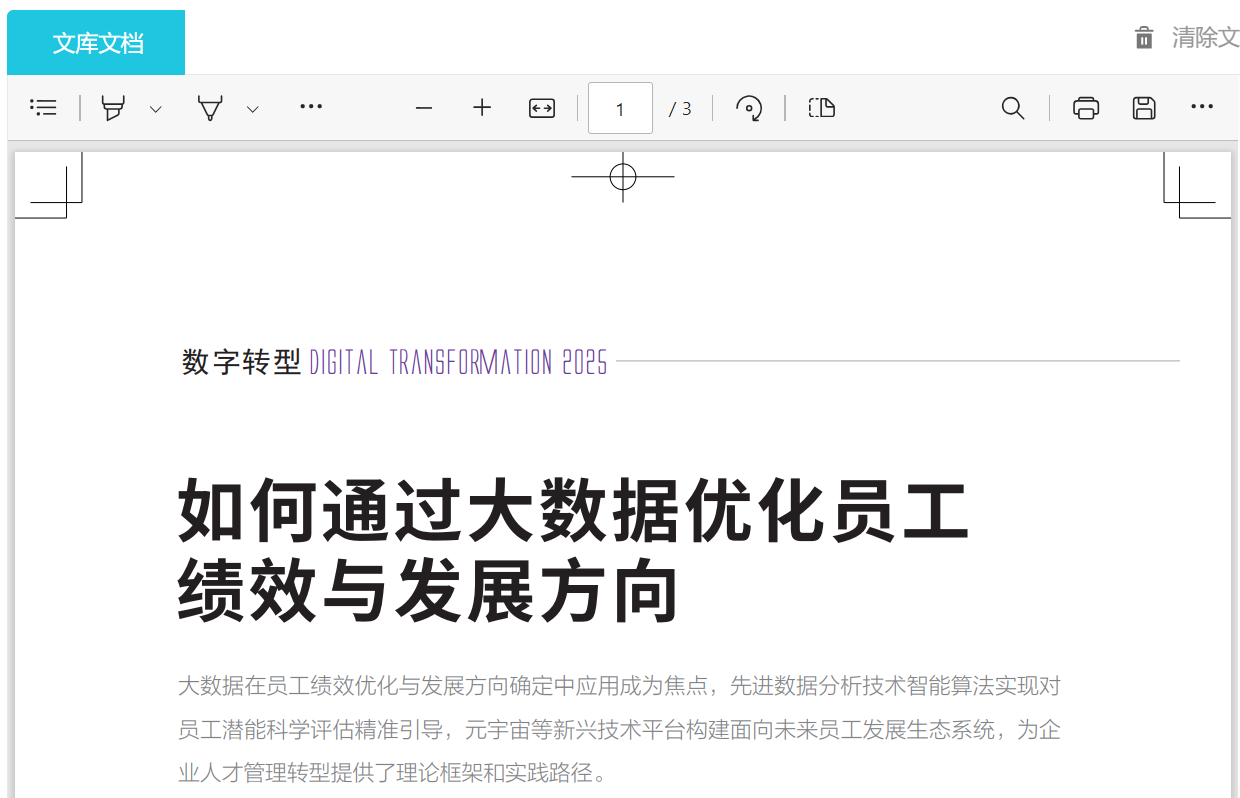The width and height of the screenshot is (1240, 798).
Task: Expand highlighter tool options dropdown
Action: [156, 109]
